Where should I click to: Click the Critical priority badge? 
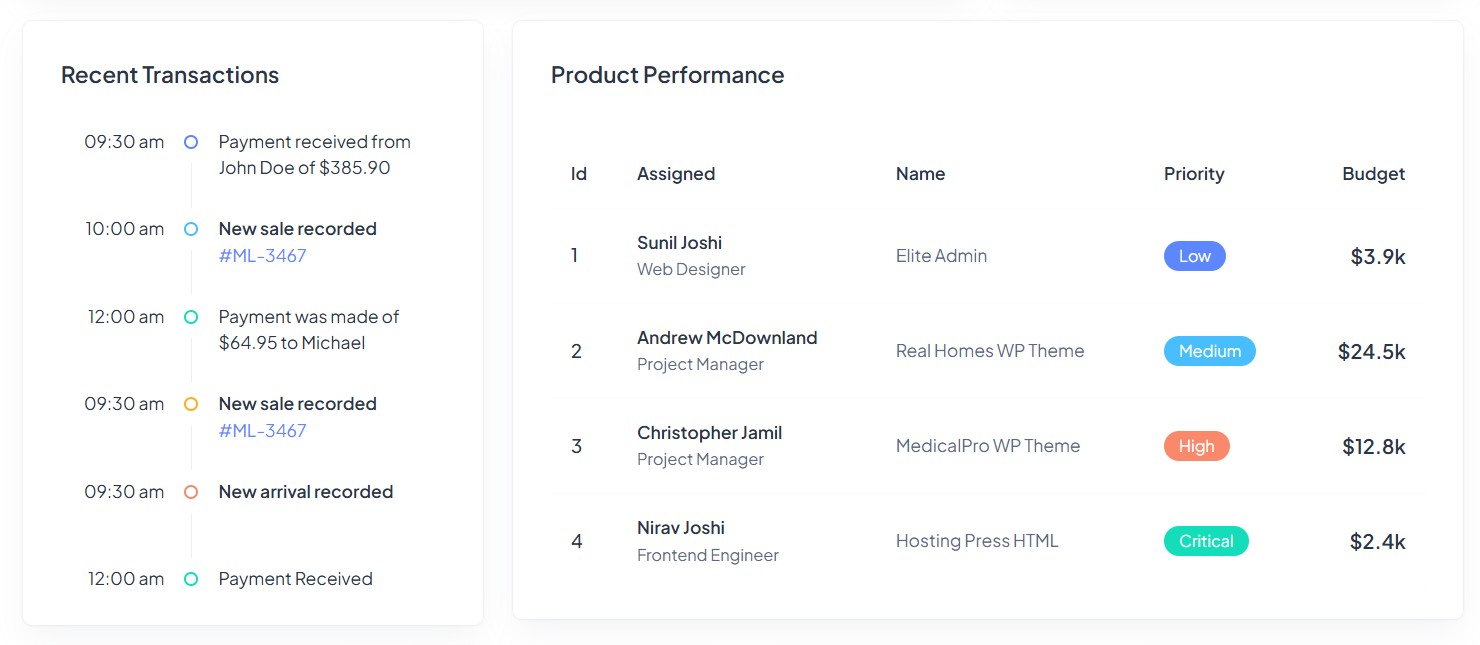(1206, 541)
